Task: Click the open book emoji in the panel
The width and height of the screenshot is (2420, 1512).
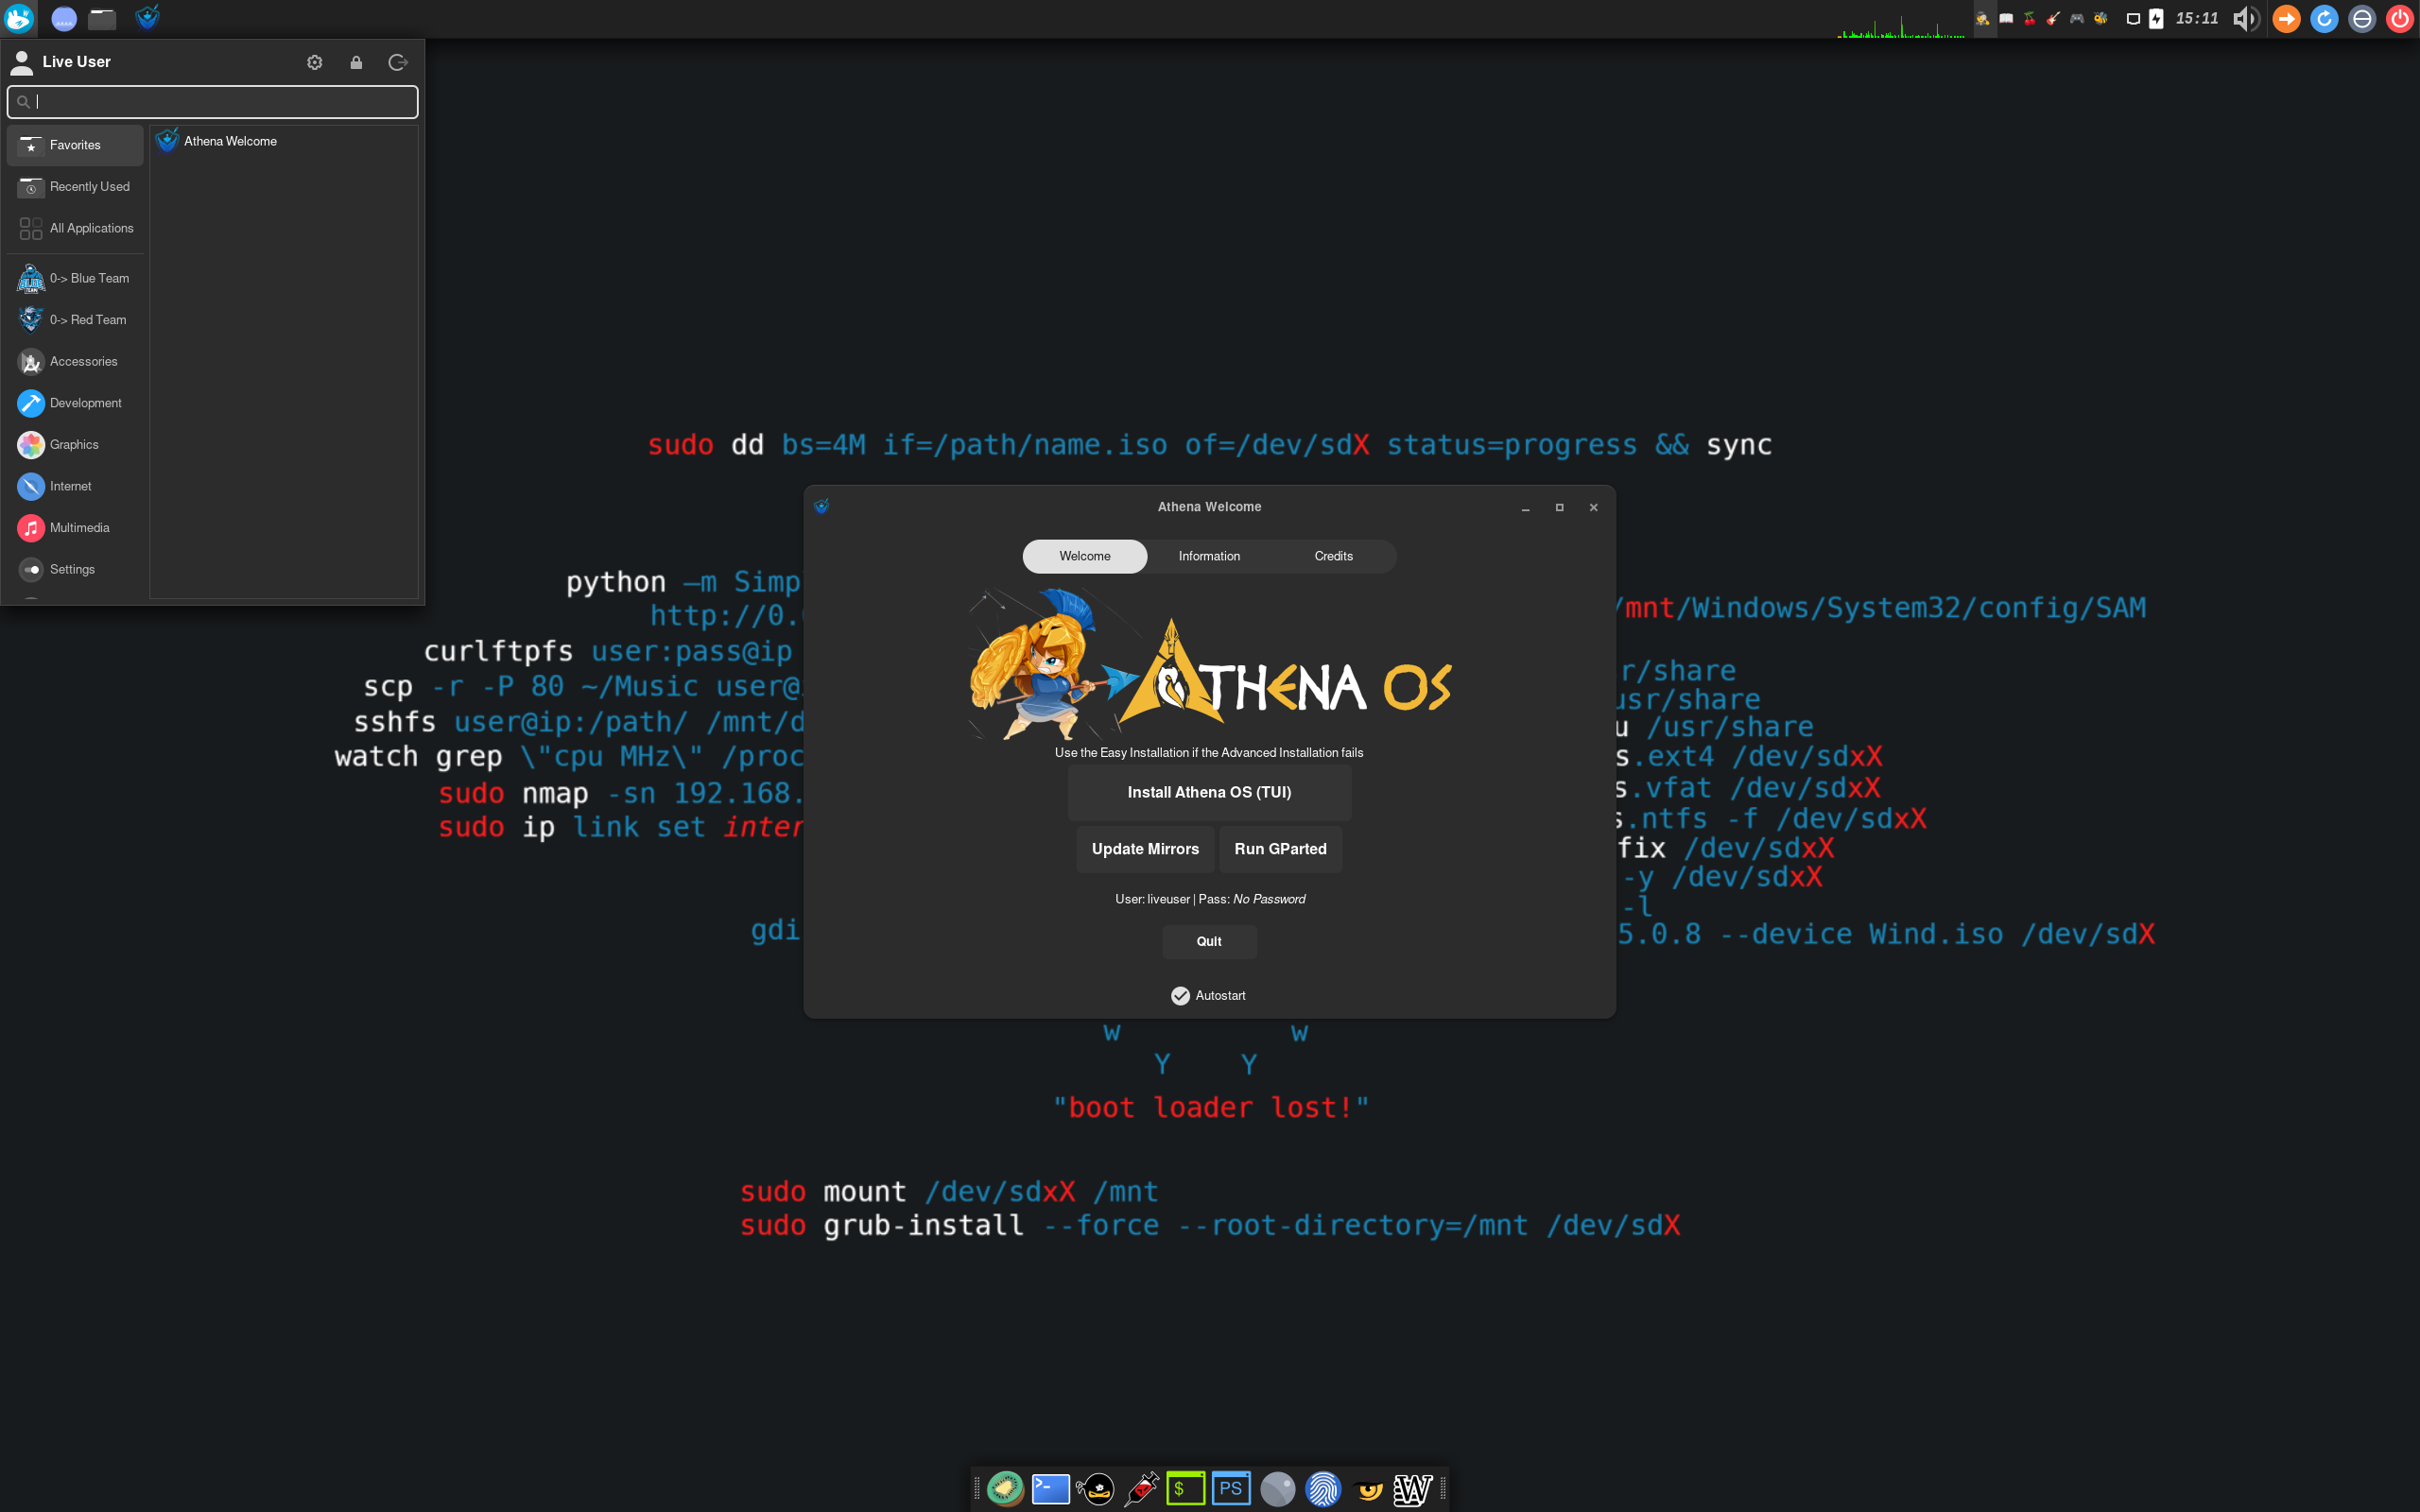Action: pyautogui.click(x=2006, y=19)
